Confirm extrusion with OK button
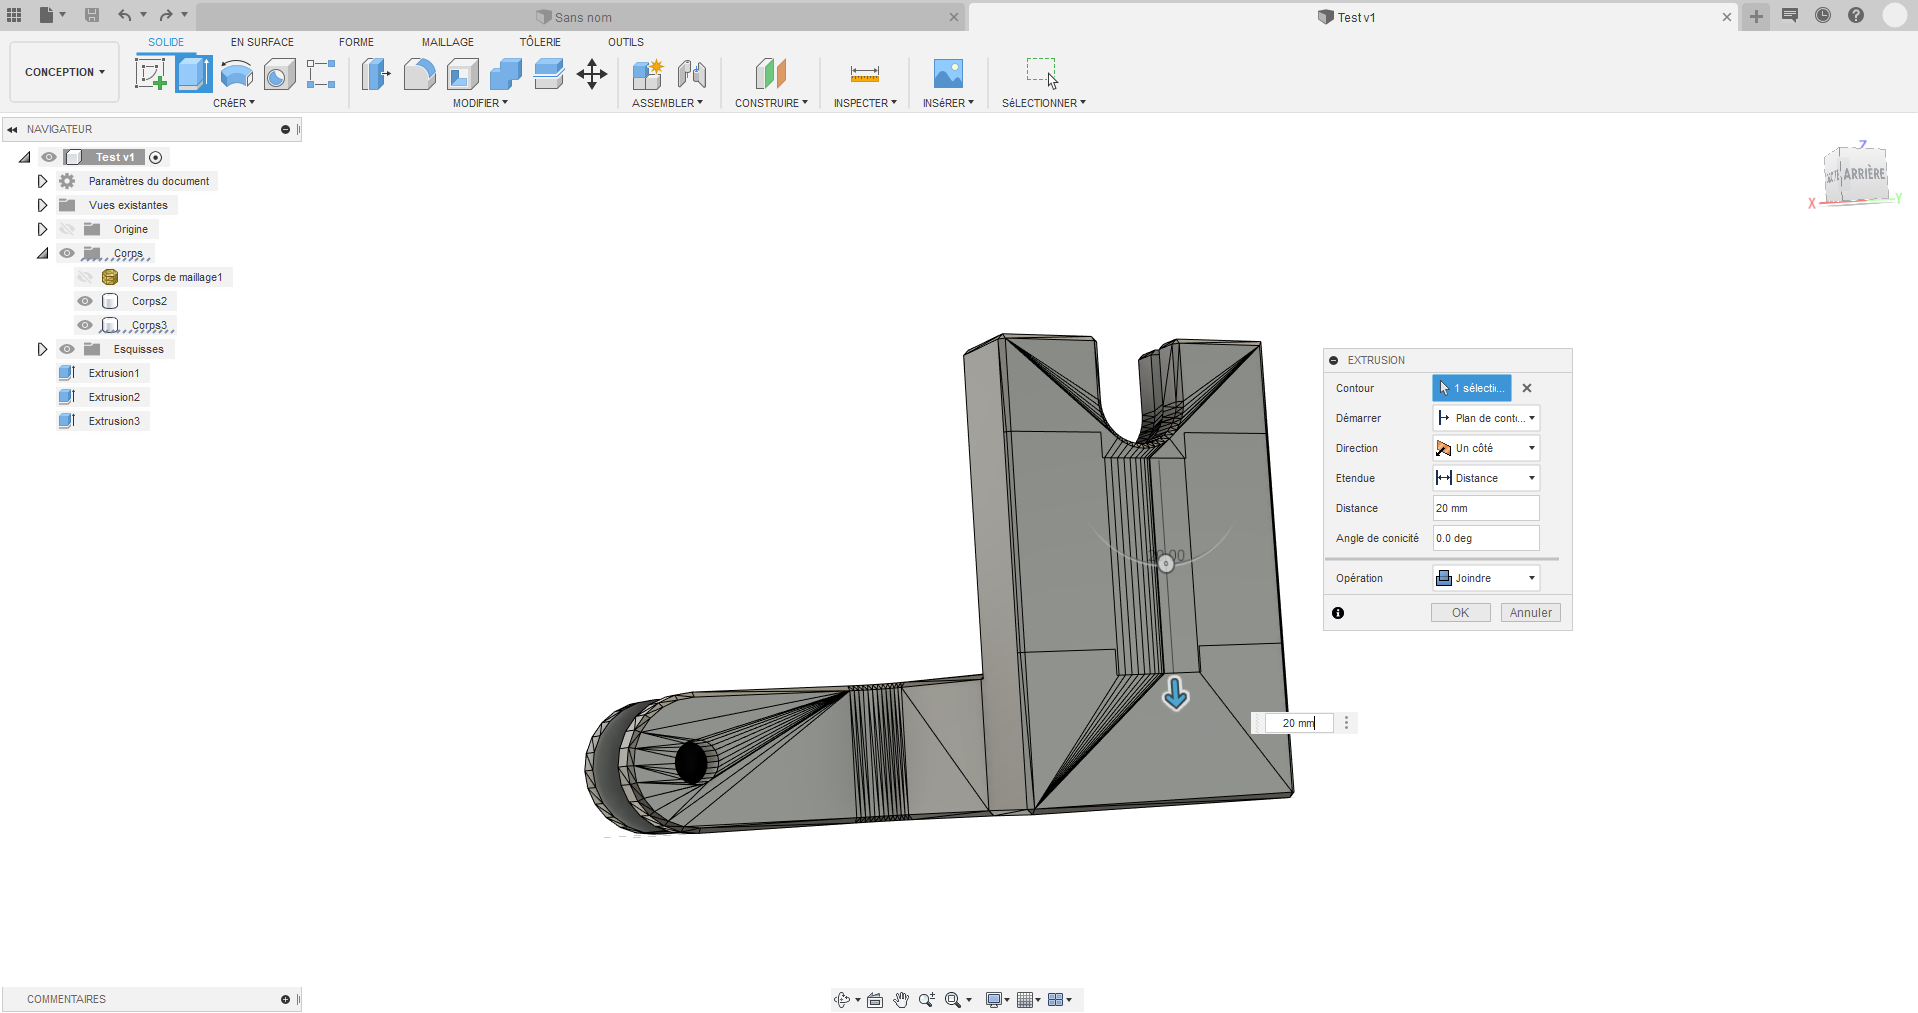 [x=1460, y=613]
